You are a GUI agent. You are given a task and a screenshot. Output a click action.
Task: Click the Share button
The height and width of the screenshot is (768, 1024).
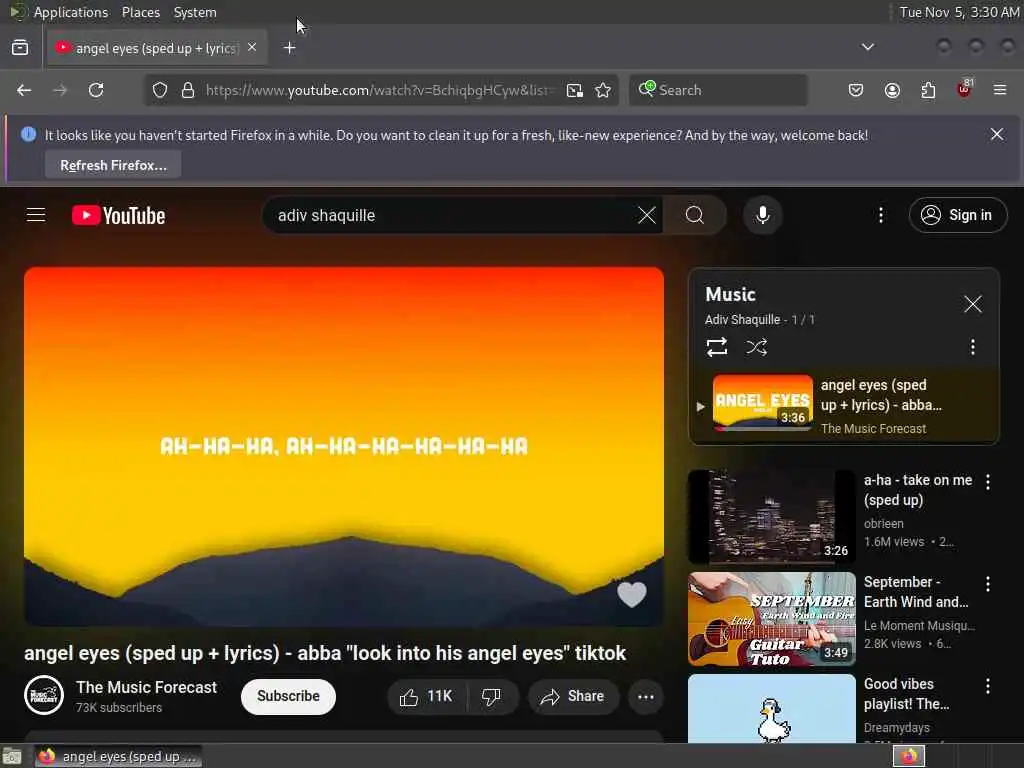pyautogui.click(x=573, y=697)
